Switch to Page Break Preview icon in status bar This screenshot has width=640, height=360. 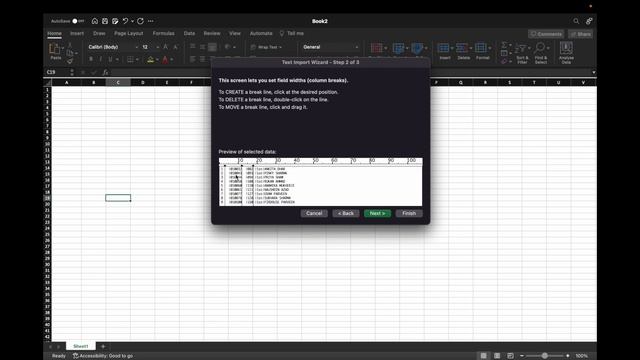click(x=510, y=356)
